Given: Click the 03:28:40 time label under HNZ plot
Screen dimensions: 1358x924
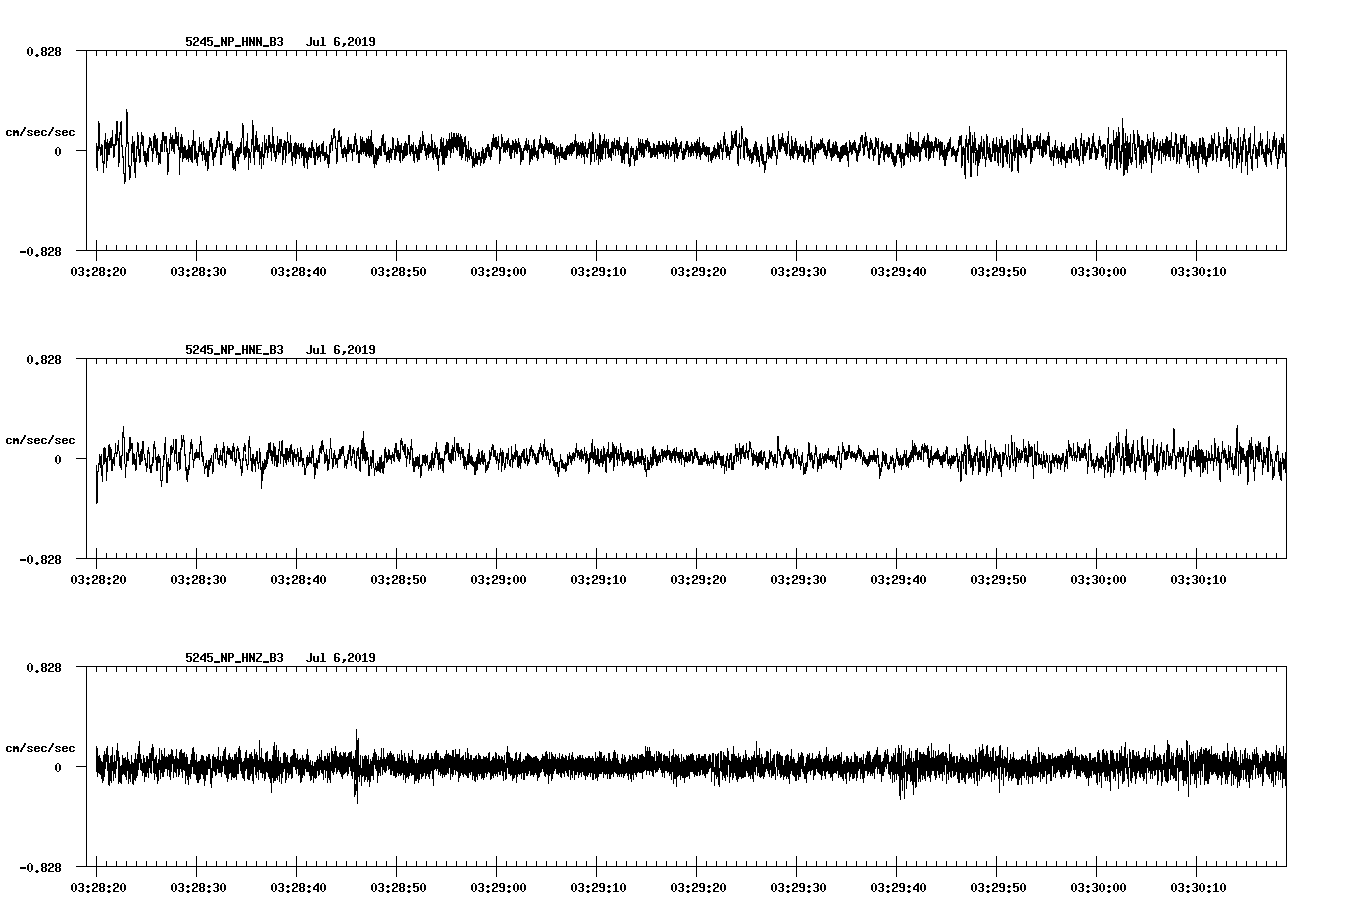Looking at the screenshot, I should pyautogui.click(x=297, y=887).
